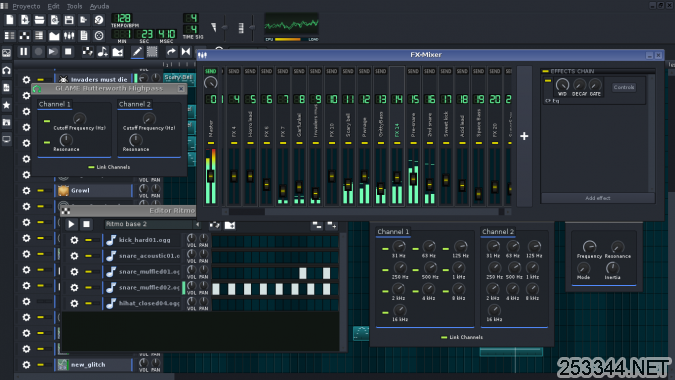Show the Beat+Bassline Editor toolbar icon
The image size is (675, 380).
[25, 36]
